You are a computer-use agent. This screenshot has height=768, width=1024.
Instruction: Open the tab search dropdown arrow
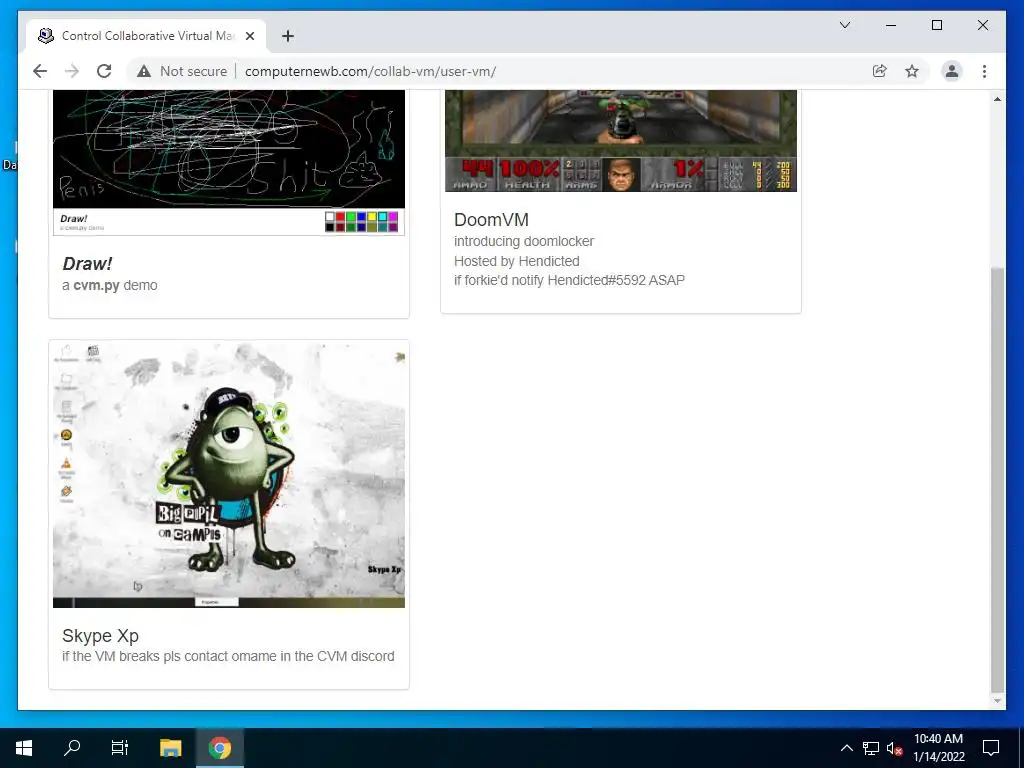(x=844, y=25)
